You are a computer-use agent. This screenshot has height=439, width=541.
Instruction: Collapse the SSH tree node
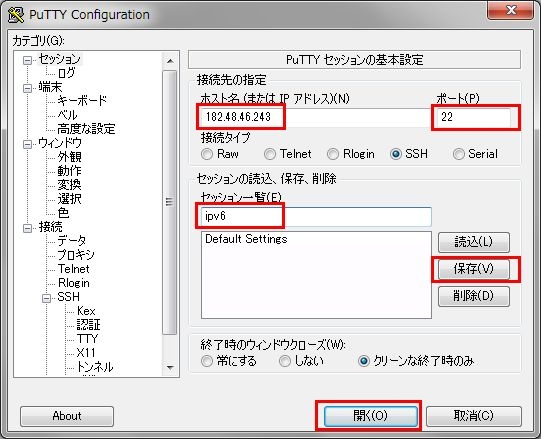[x=46, y=298]
